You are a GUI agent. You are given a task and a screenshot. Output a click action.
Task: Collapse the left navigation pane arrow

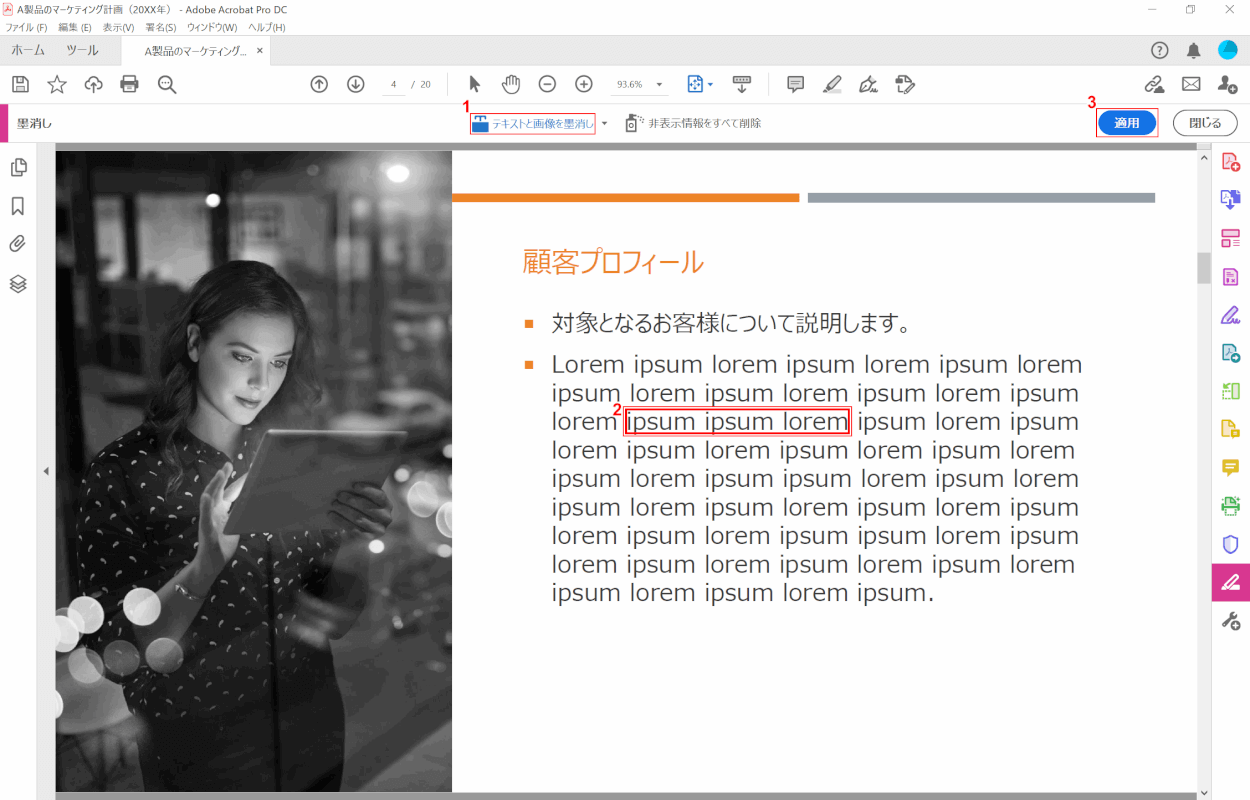(45, 470)
